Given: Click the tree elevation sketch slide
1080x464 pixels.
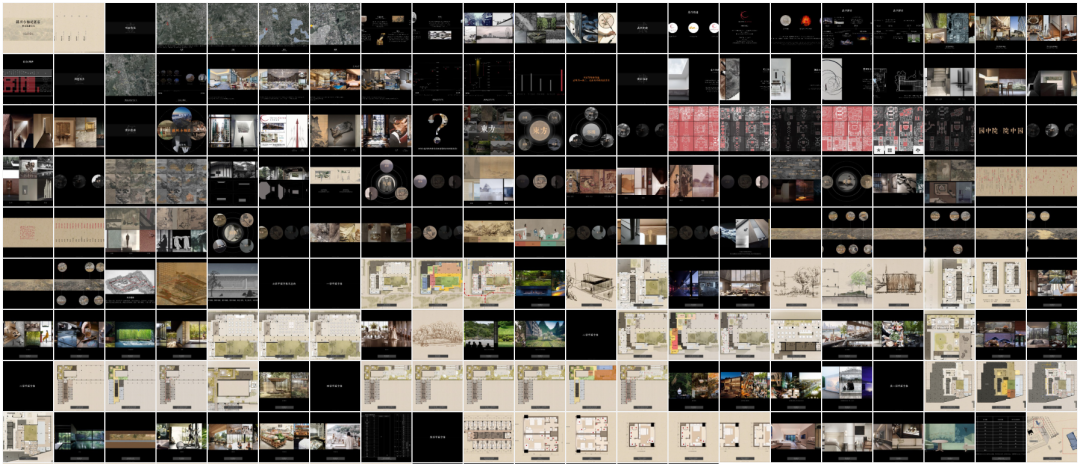Looking at the screenshot, I should [x=436, y=333].
